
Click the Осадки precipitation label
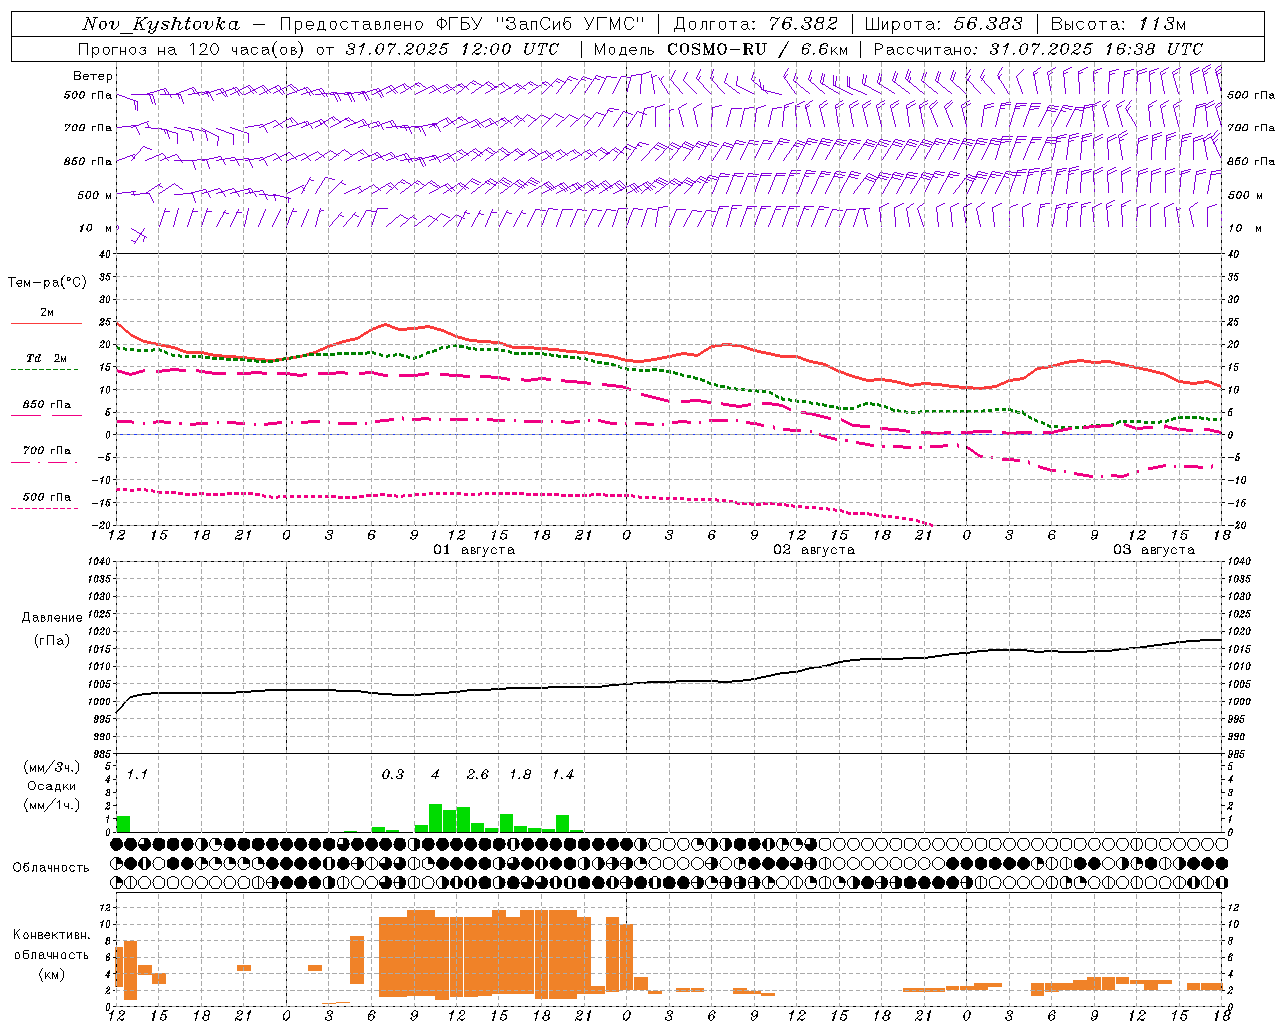52,787
